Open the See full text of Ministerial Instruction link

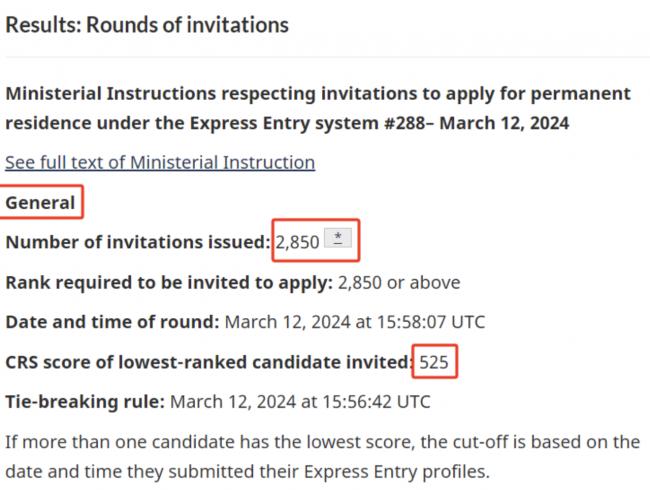[160, 162]
